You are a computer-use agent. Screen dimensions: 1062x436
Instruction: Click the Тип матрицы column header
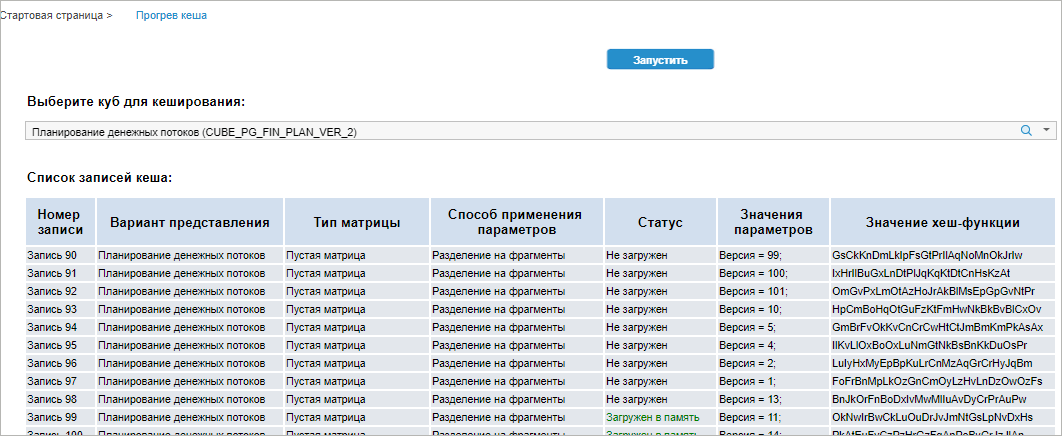(357, 222)
